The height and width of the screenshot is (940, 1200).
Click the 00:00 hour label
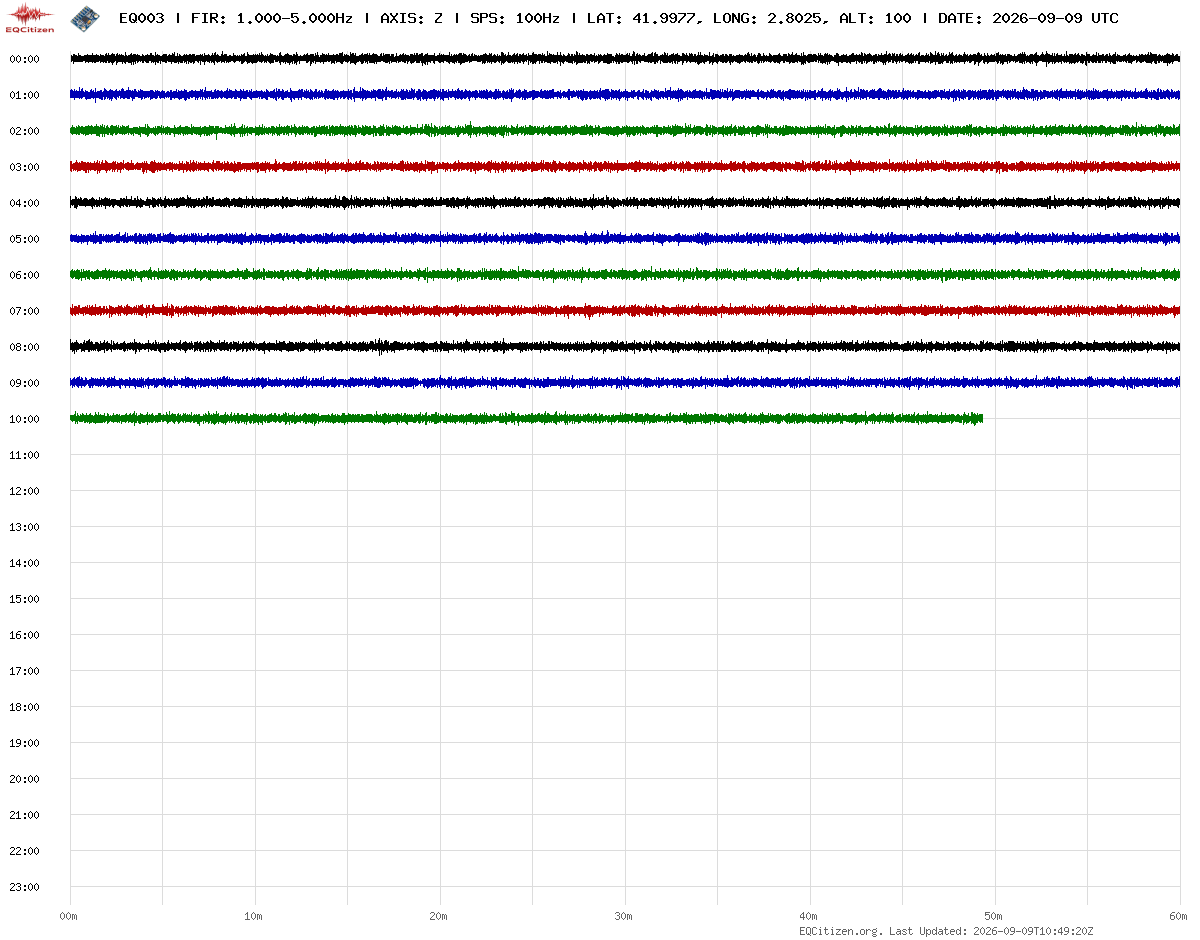(24, 59)
